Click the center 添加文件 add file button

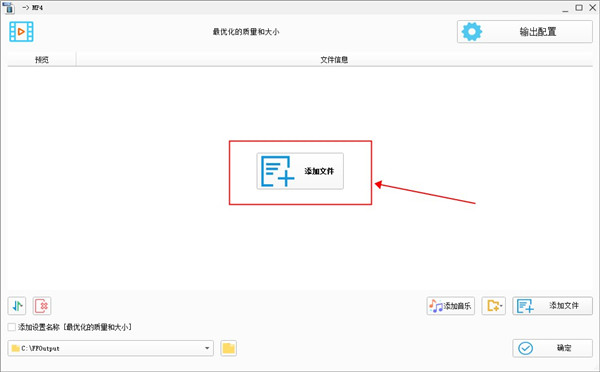pos(300,171)
